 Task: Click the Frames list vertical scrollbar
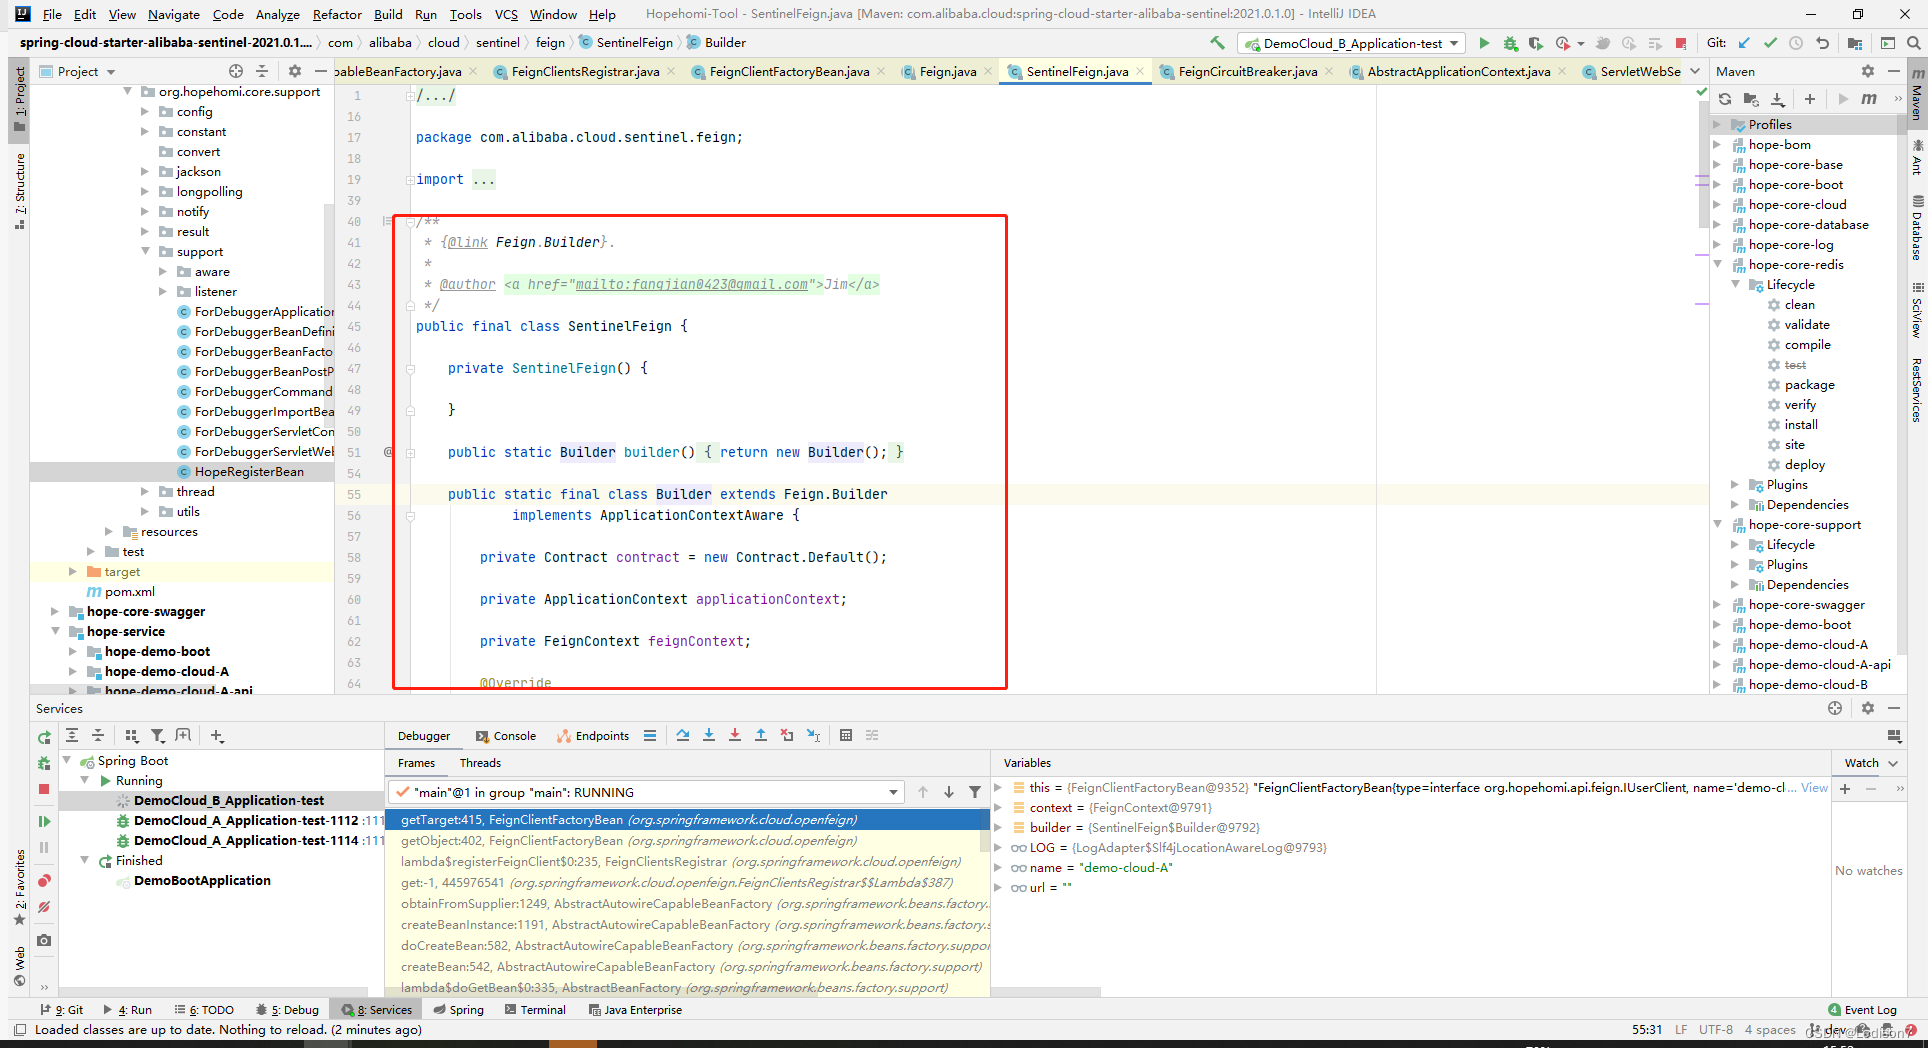[985, 830]
